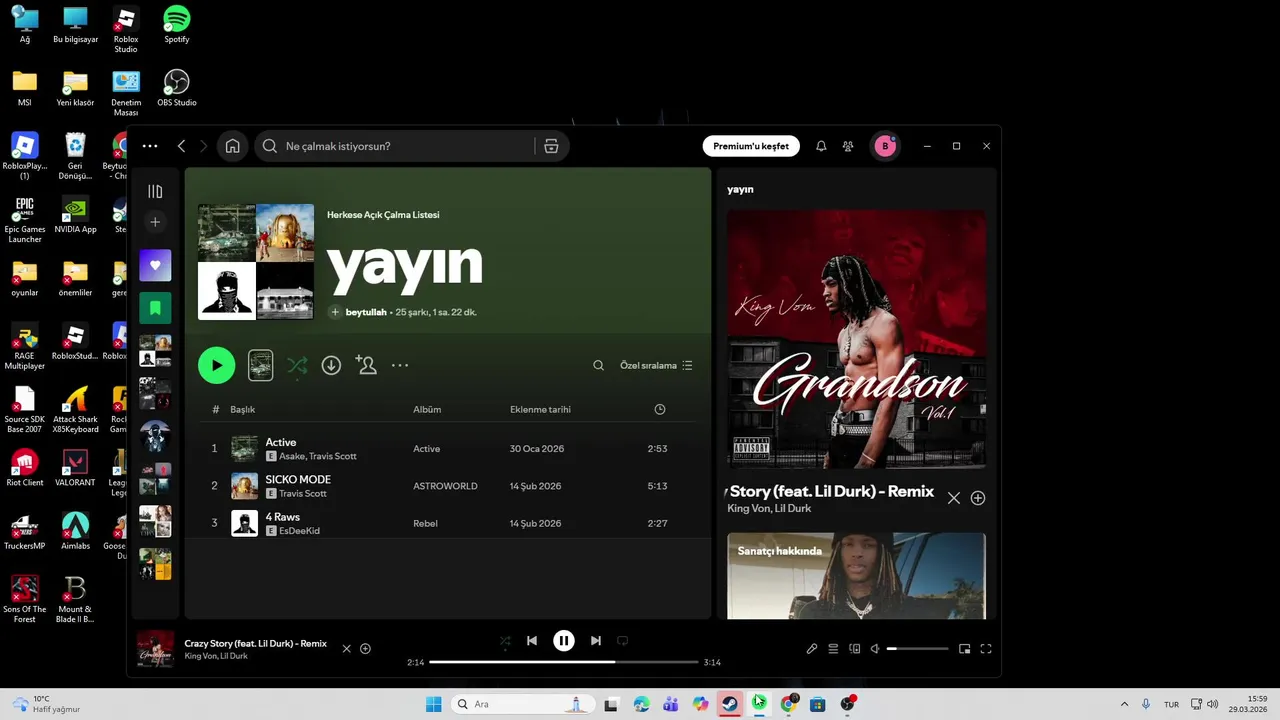The width and height of the screenshot is (1280, 720).
Task: Open the yayın playlist cover collage
Action: [x=256, y=262]
